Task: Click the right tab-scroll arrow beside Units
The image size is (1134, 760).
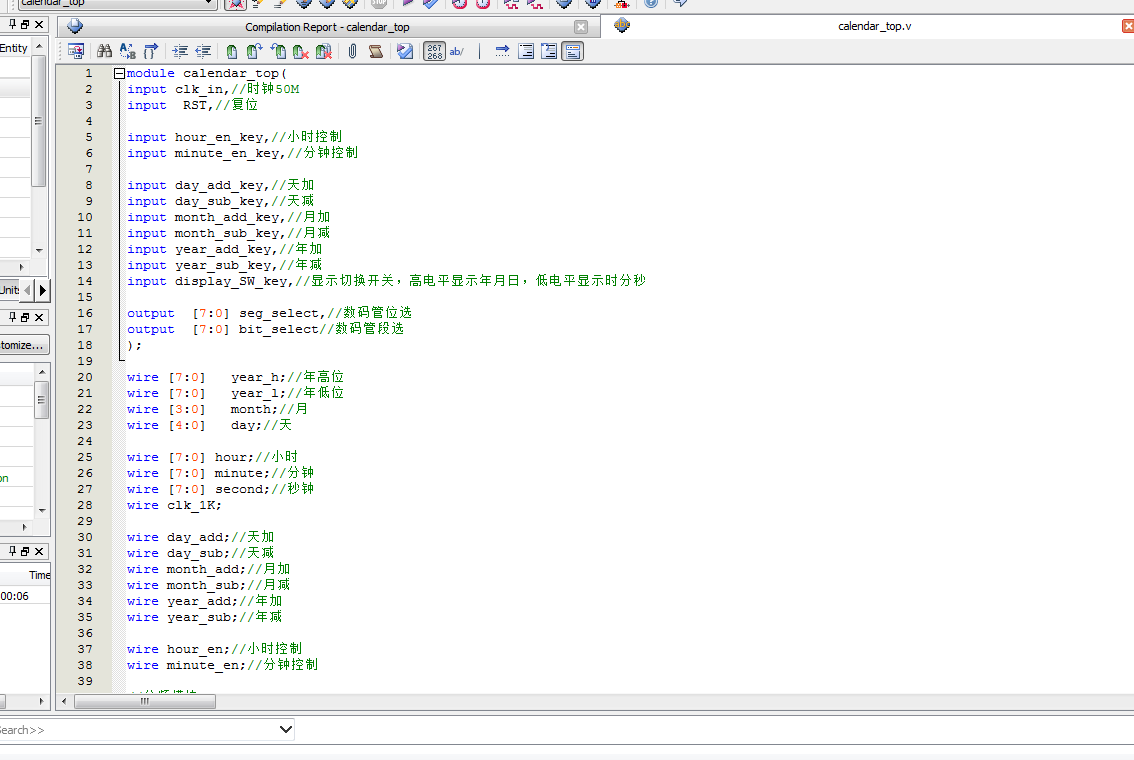Action: pyautogui.click(x=43, y=290)
